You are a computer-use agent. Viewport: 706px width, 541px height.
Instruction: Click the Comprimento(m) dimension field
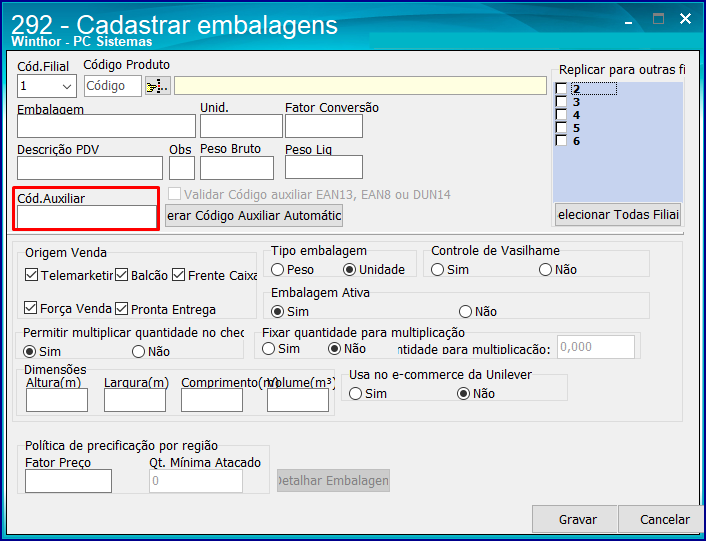click(x=212, y=400)
